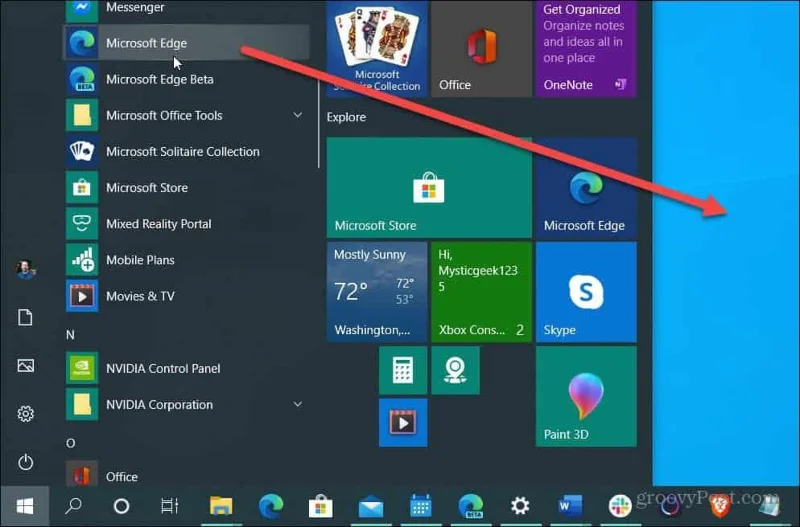This screenshot has width=800, height=527.
Task: Open the Mobile Plans app
Action: (186, 260)
